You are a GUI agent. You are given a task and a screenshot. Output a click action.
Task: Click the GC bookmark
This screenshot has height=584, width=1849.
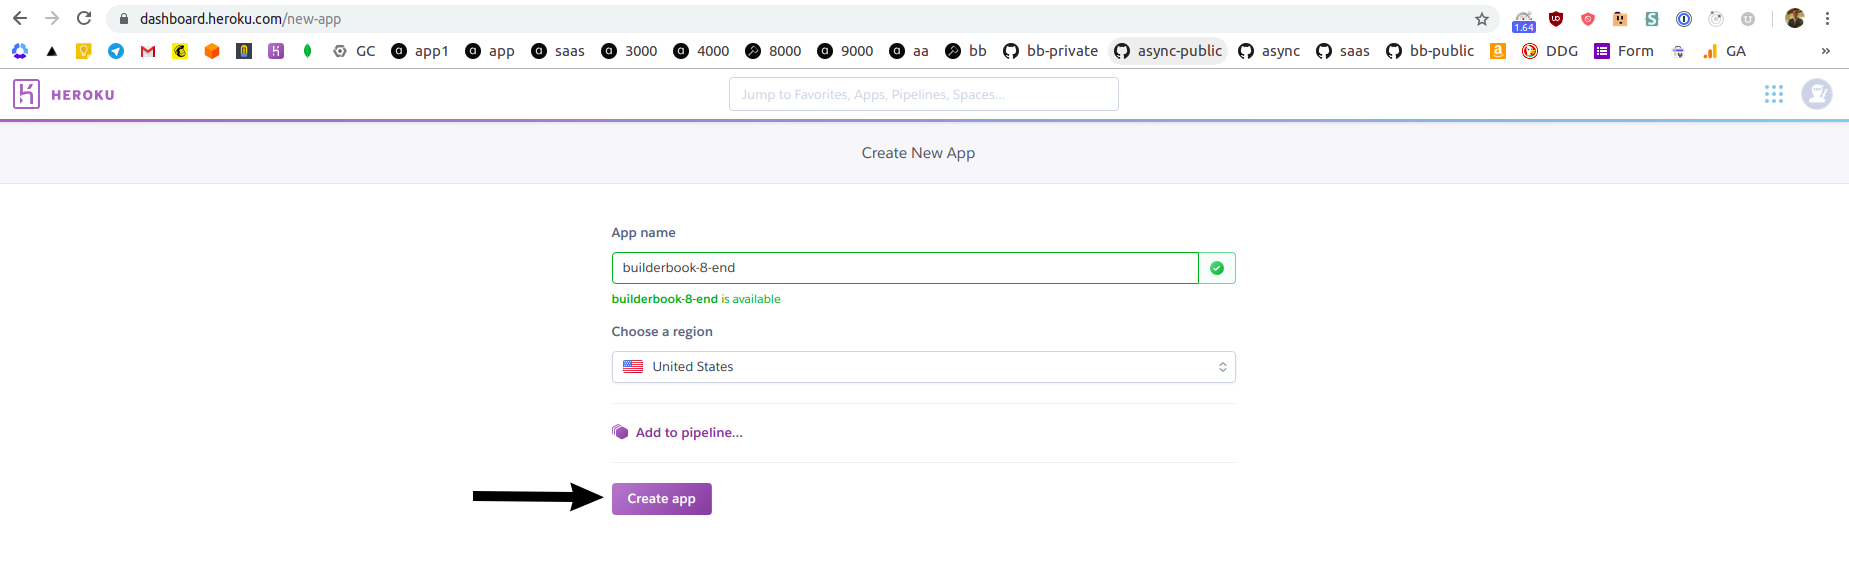point(354,51)
